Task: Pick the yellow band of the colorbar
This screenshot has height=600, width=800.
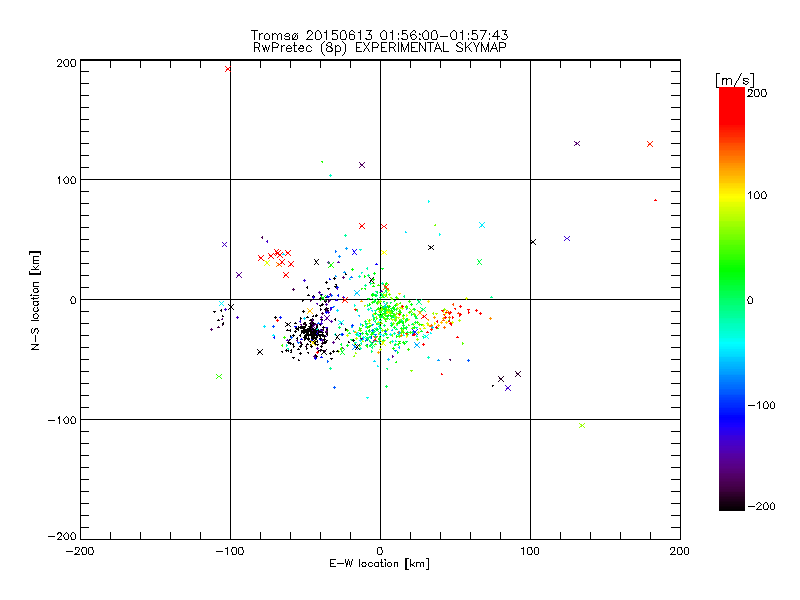Action: point(732,195)
